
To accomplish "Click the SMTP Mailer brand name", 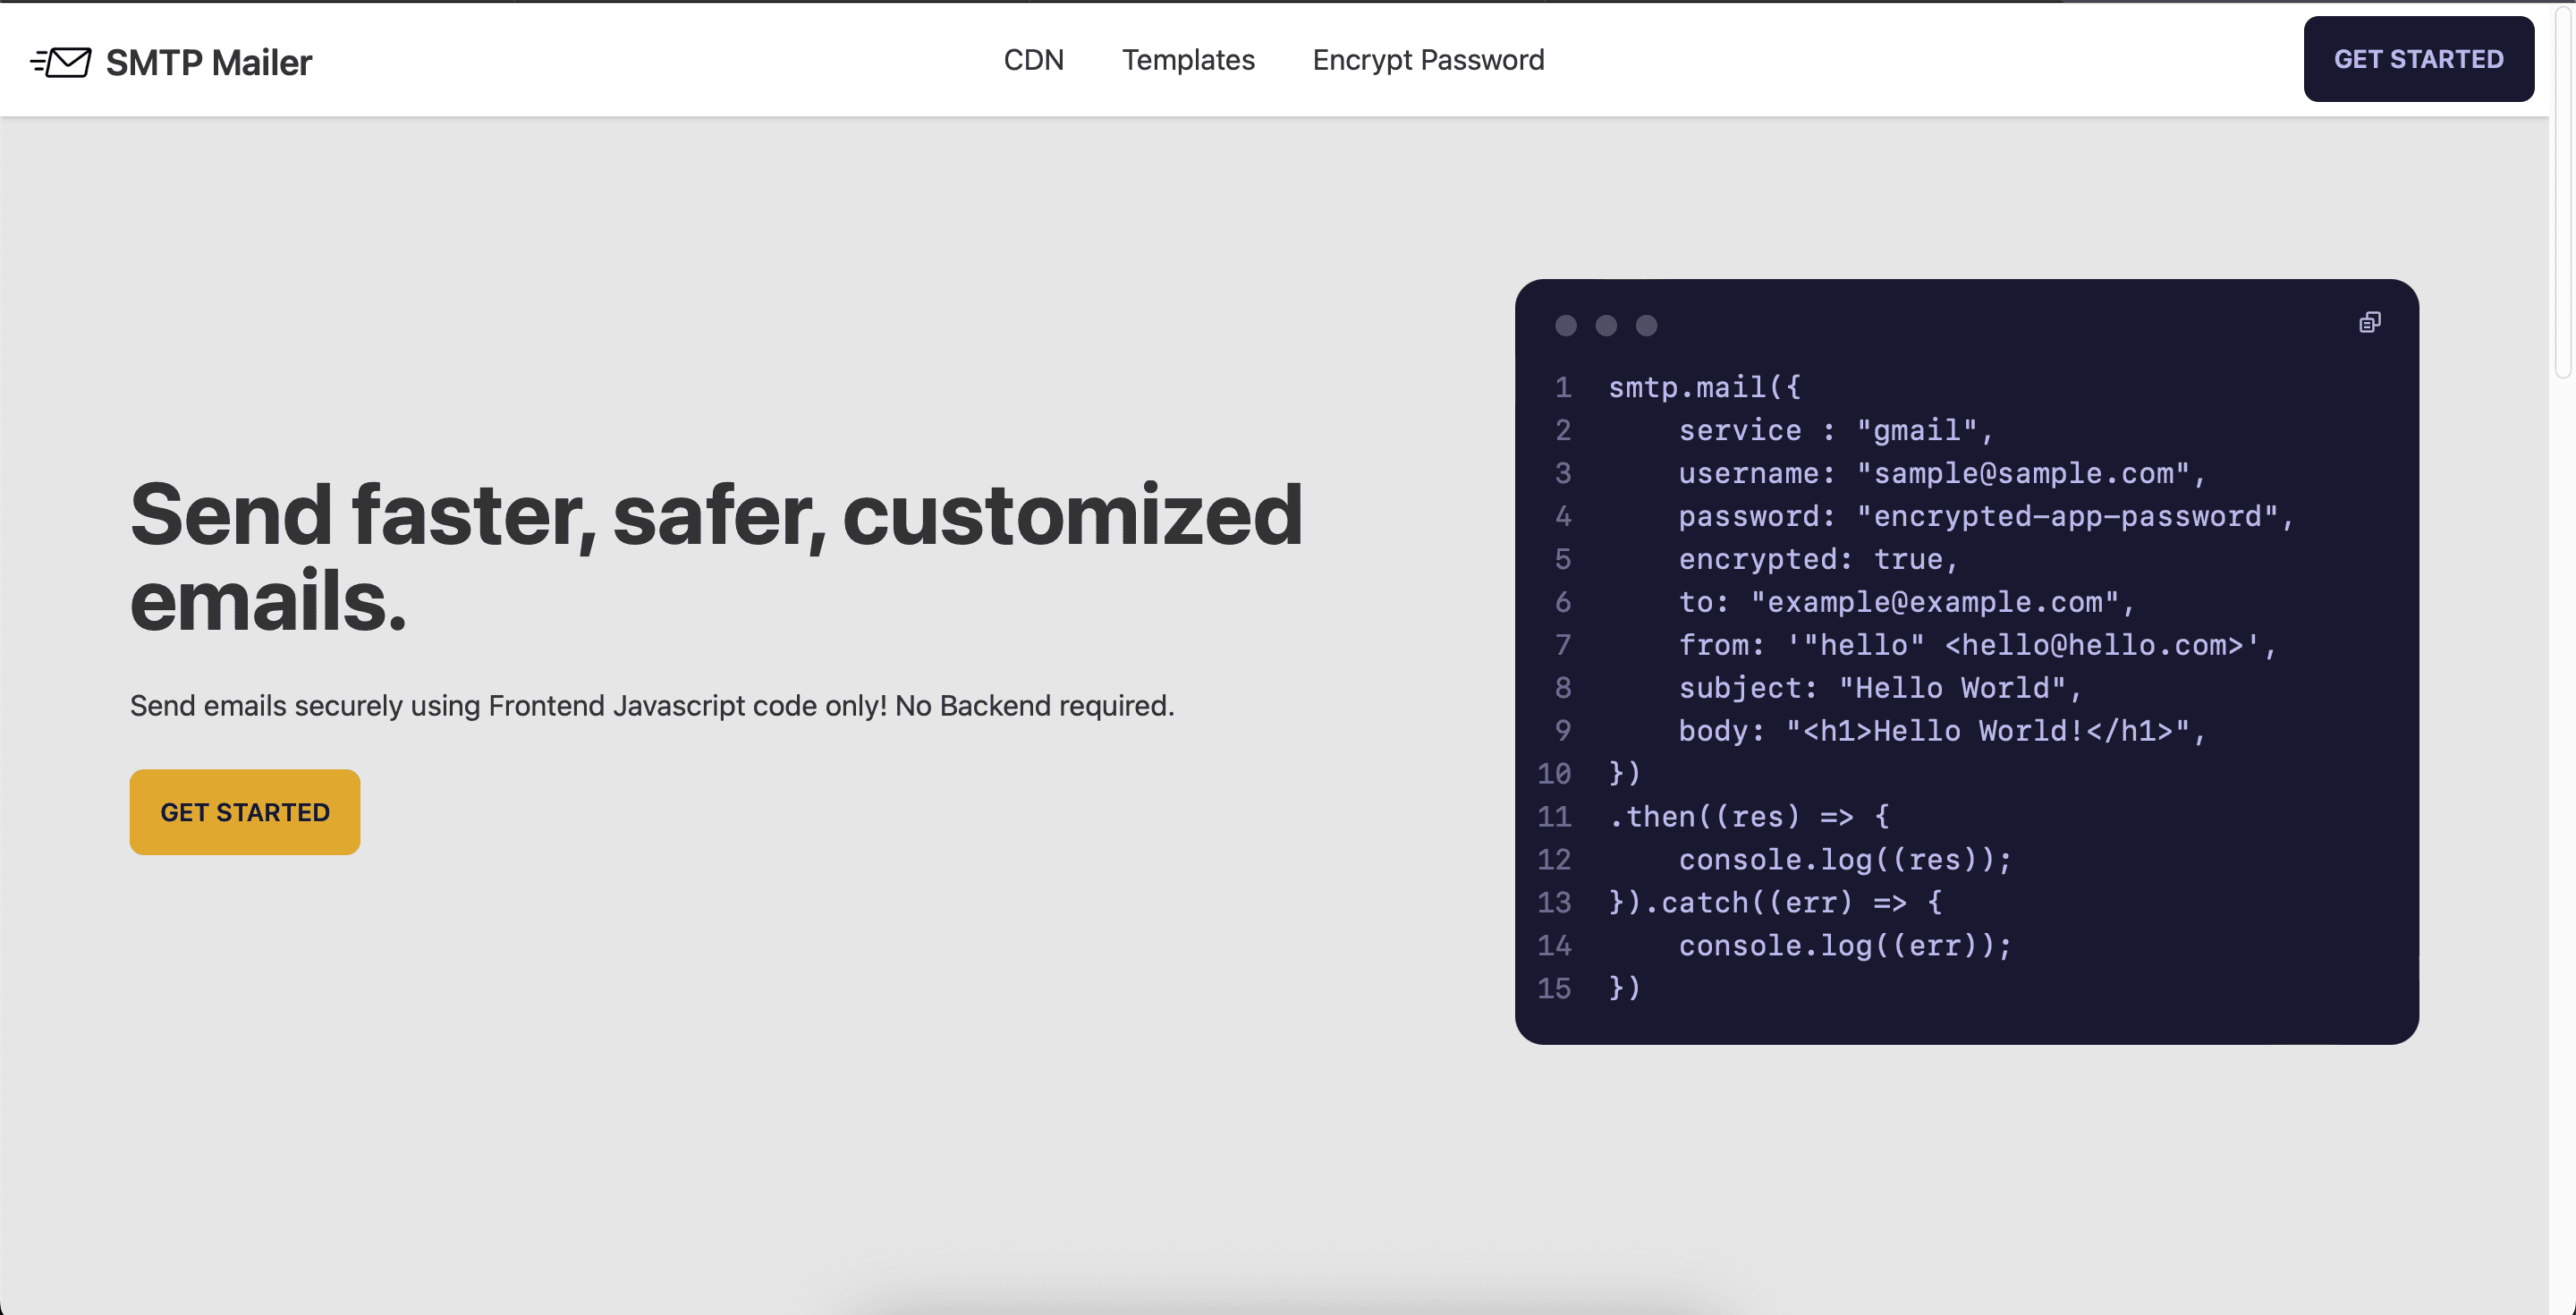I will point(209,62).
